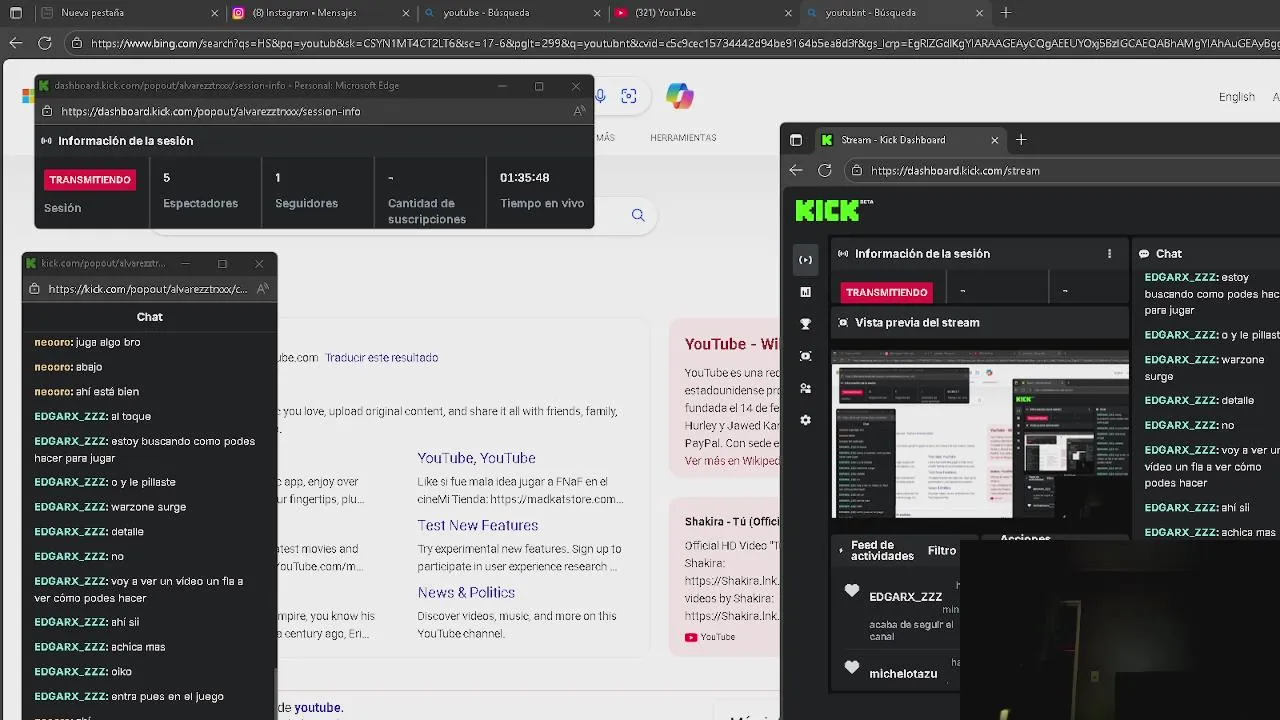Reload the main Bing browser page
The width and height of the screenshot is (1280, 720).
tap(45, 43)
